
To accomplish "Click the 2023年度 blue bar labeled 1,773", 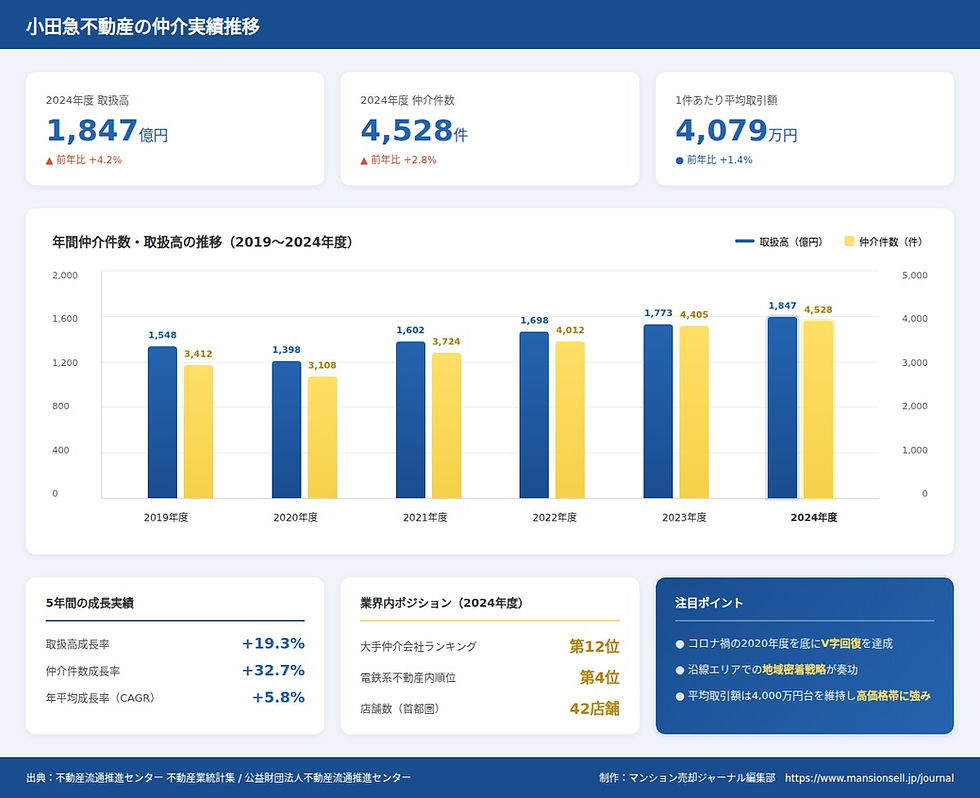I will click(x=658, y=411).
